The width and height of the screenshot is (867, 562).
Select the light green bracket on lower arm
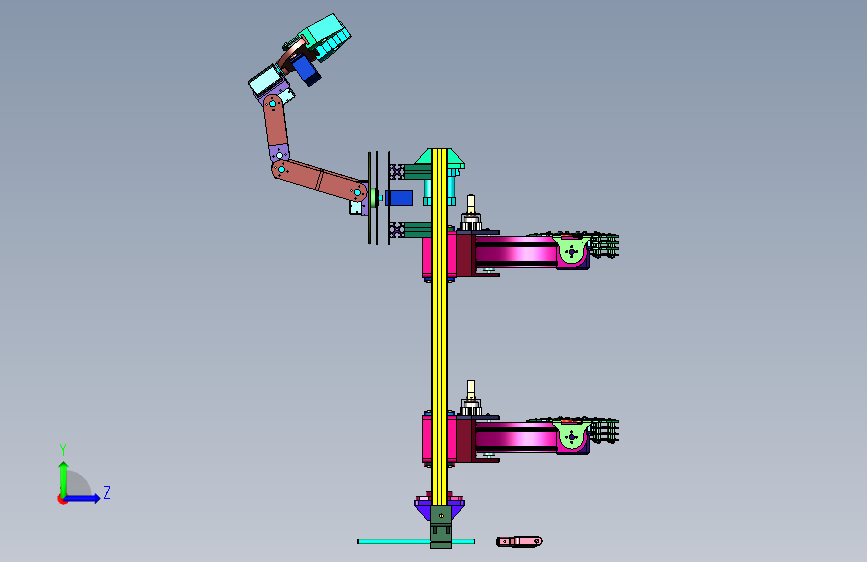click(x=571, y=435)
